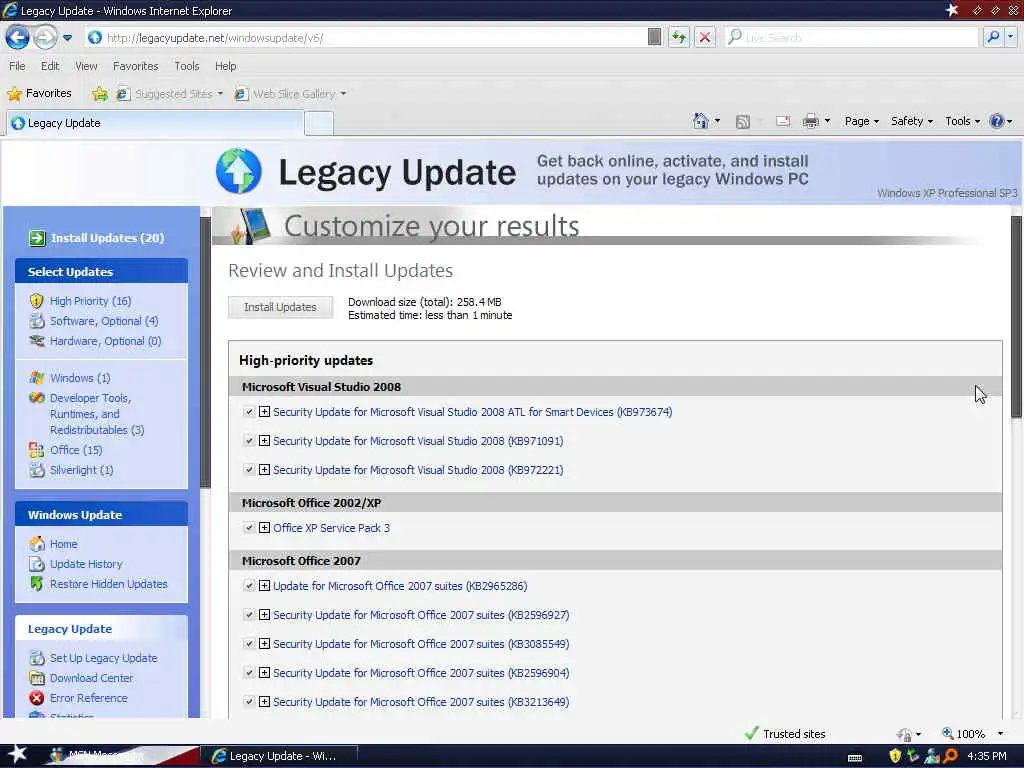The width and height of the screenshot is (1024, 768).
Task: Click the red Stop loading button
Action: pyautogui.click(x=705, y=37)
